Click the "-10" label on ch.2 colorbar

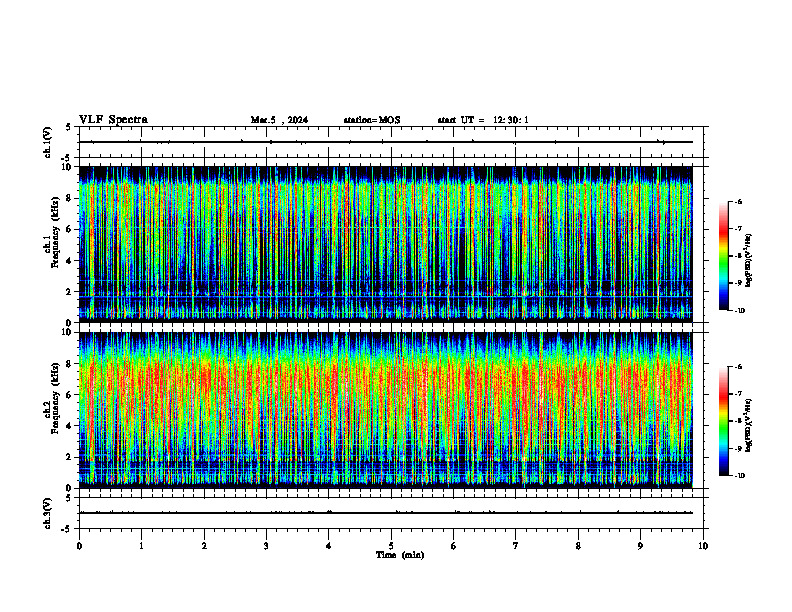pyautogui.click(x=740, y=476)
